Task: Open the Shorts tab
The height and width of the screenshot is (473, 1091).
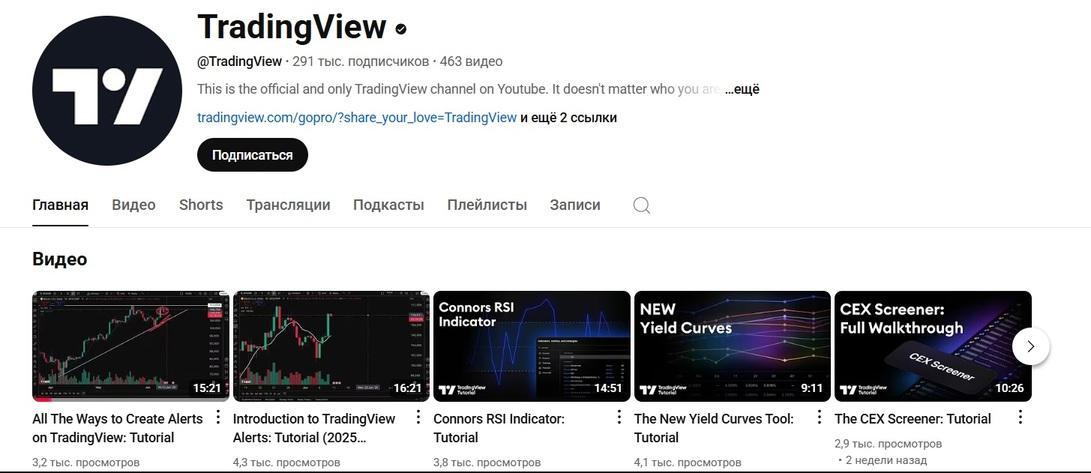Action: 201,205
